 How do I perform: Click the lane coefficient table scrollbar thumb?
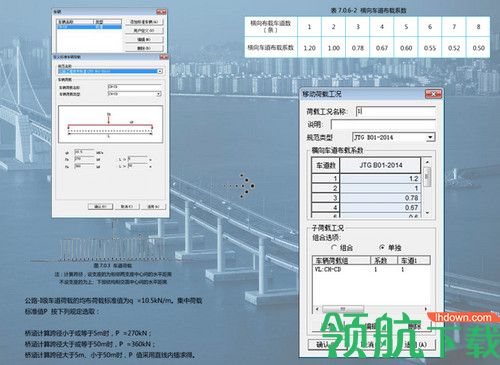point(427,177)
